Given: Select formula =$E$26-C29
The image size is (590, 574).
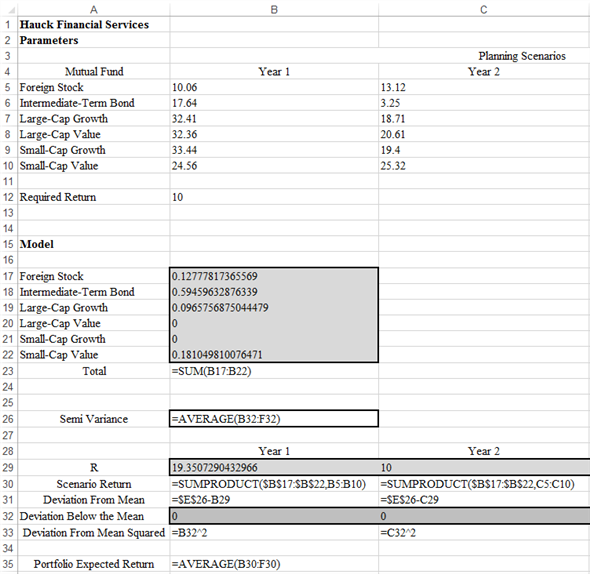Looking at the screenshot, I should (484, 500).
